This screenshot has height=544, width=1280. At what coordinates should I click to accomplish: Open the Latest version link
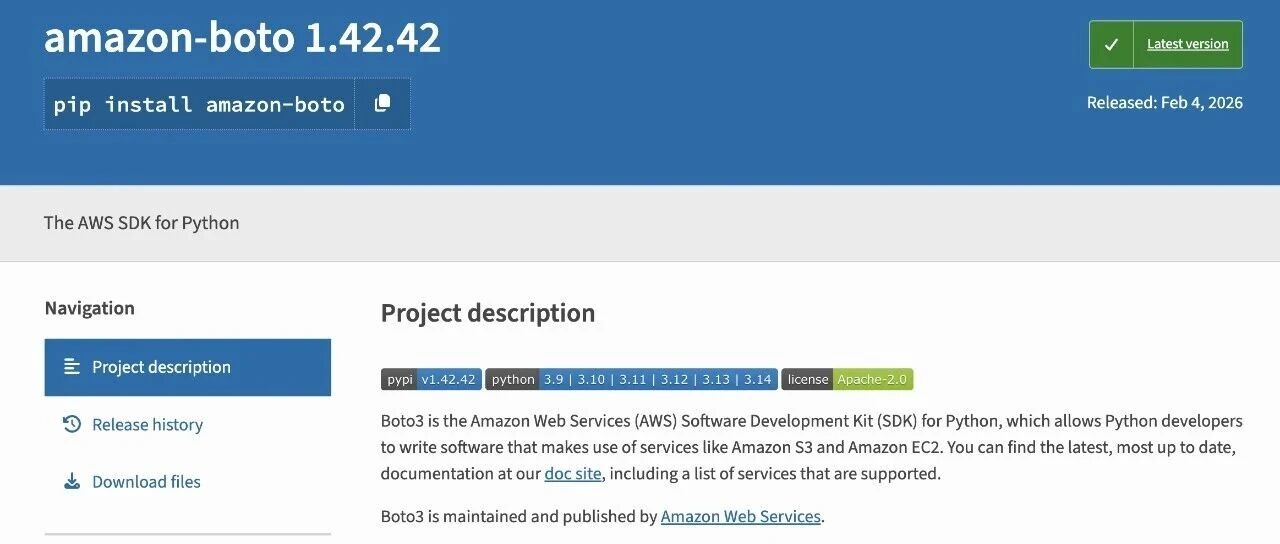tap(1187, 44)
